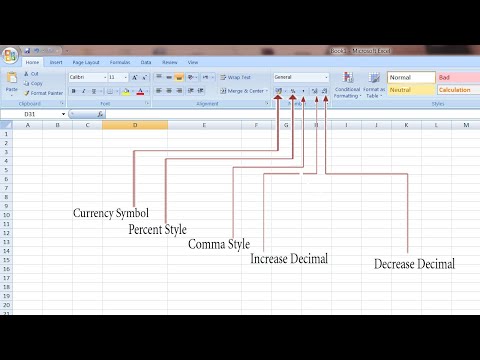Open the Calibri font name dropdown
480x360 pixels.
pyautogui.click(x=105, y=77)
